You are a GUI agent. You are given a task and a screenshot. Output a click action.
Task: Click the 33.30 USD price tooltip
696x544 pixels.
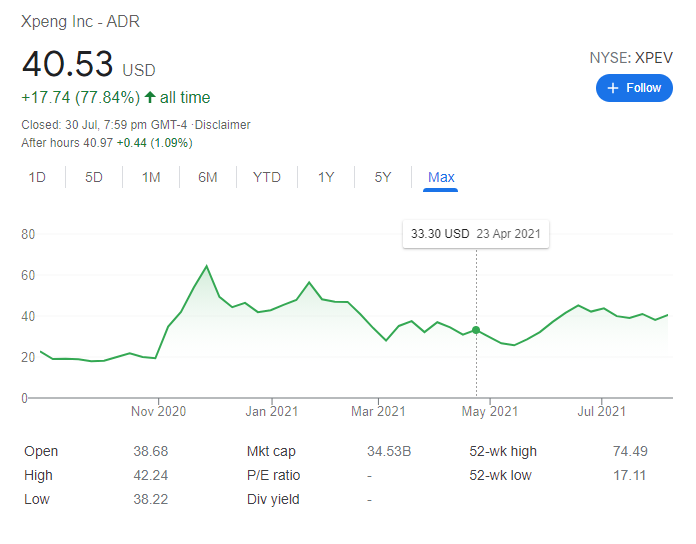coord(476,234)
